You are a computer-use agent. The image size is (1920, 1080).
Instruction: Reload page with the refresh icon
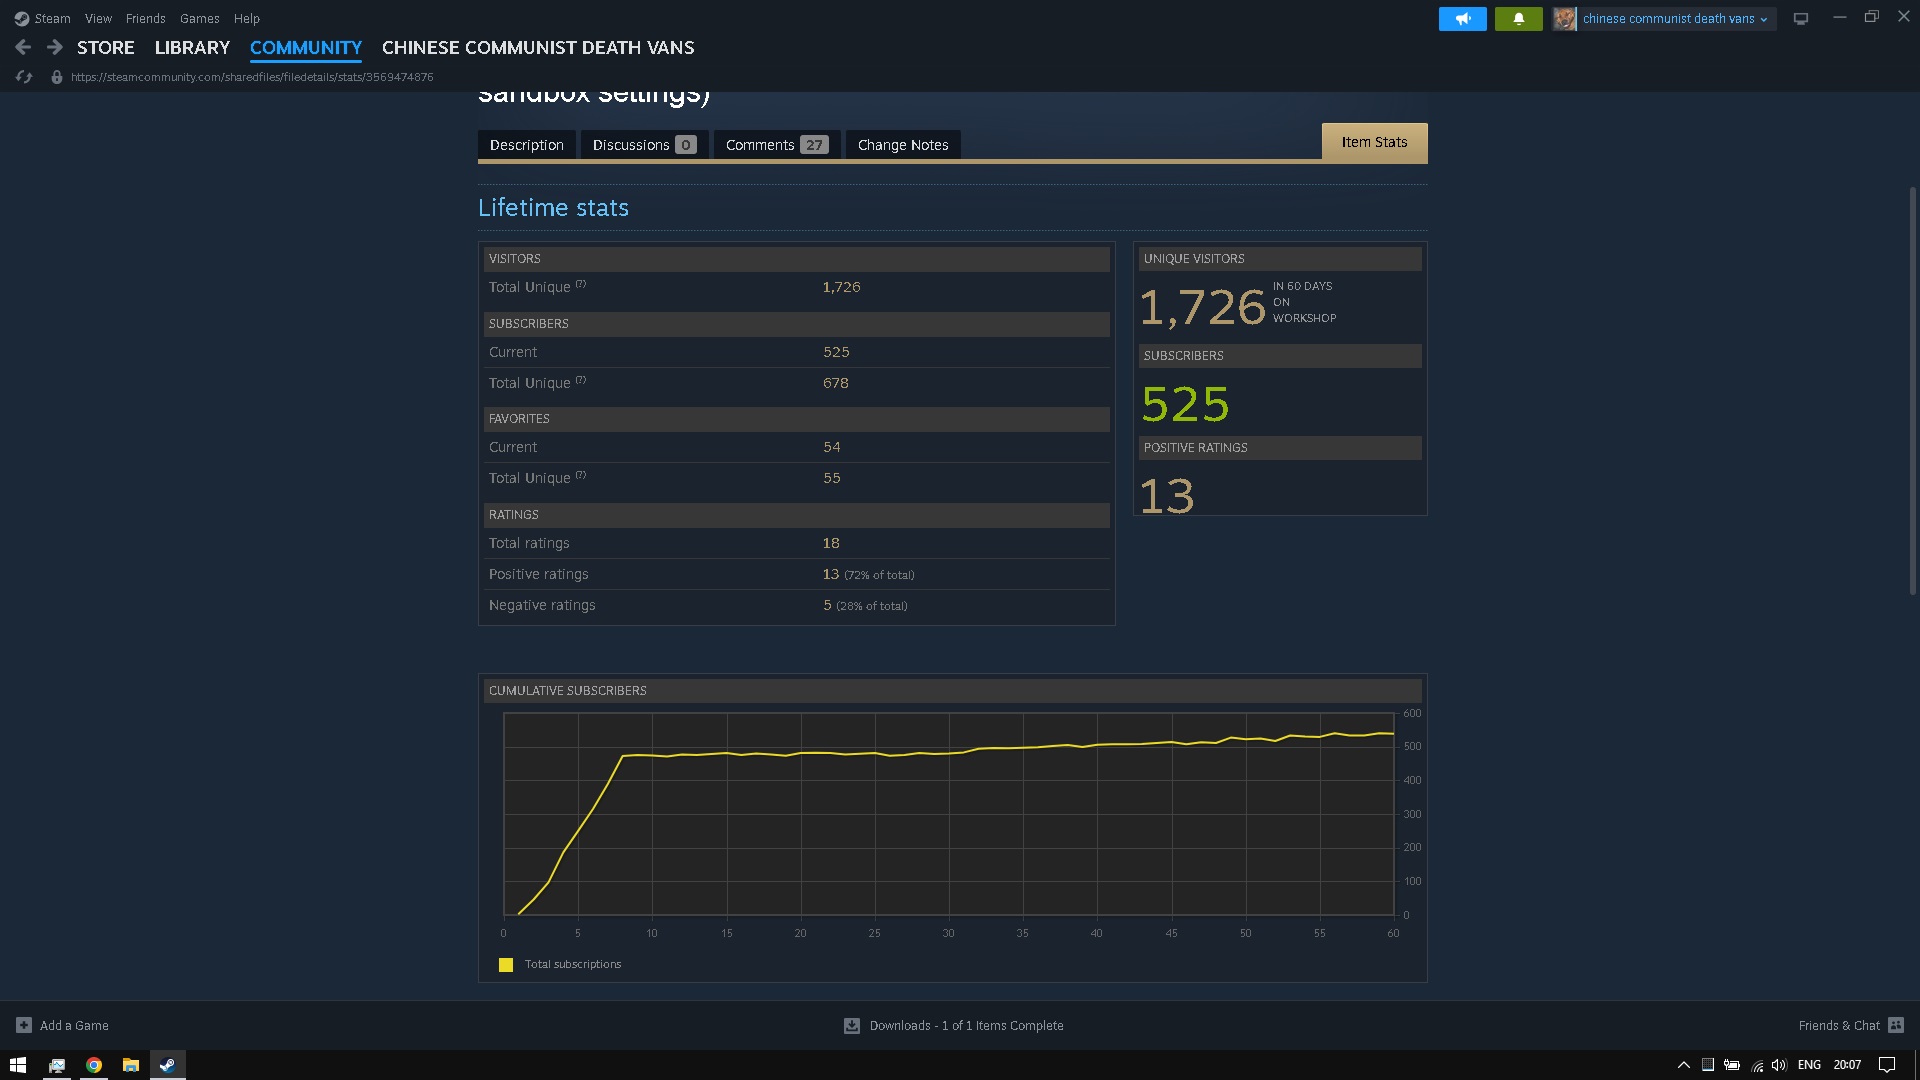pos(24,77)
